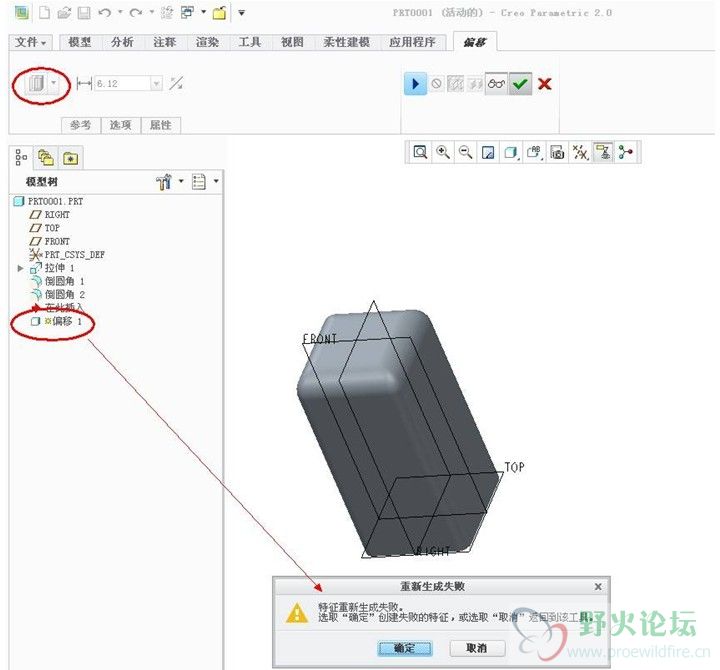Switch to the 渲染 tab
This screenshot has width=720, height=670.
[x=207, y=42]
